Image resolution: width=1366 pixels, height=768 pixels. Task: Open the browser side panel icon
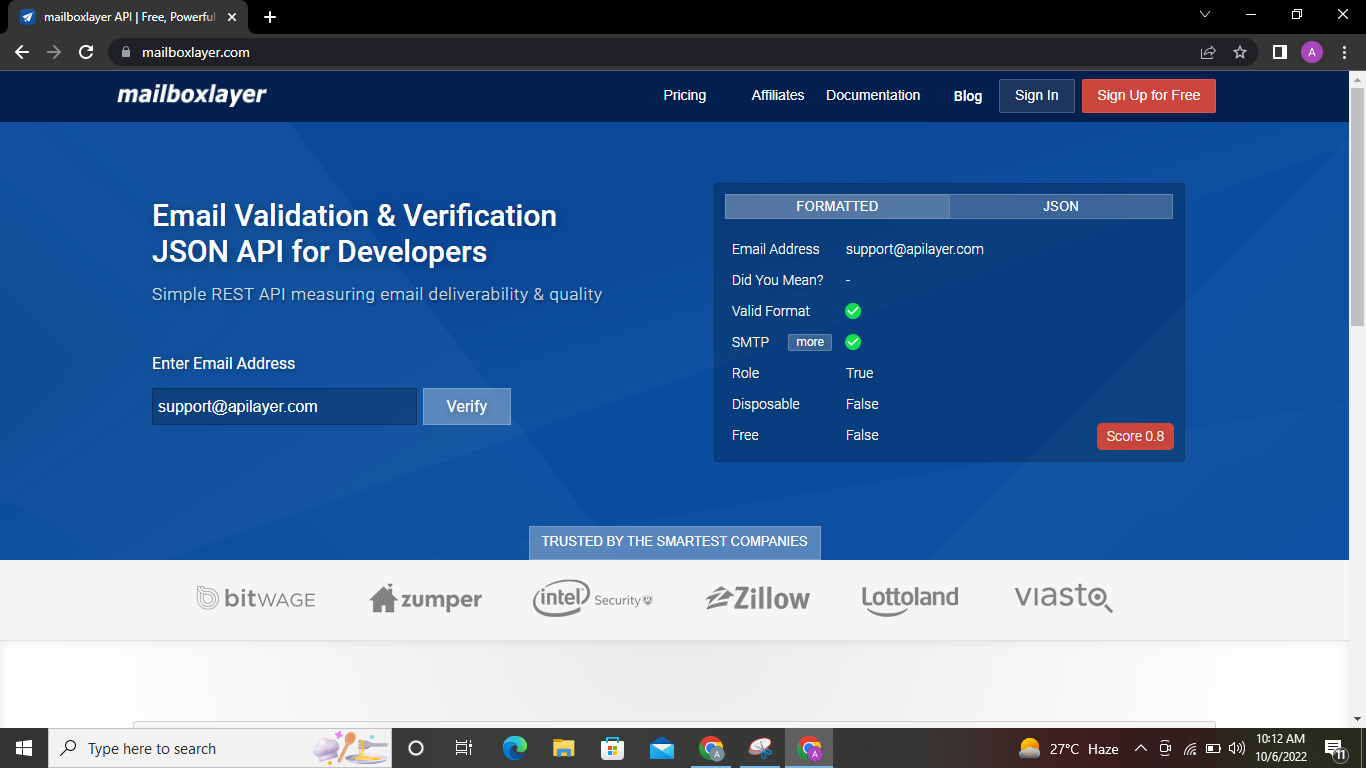1279,52
